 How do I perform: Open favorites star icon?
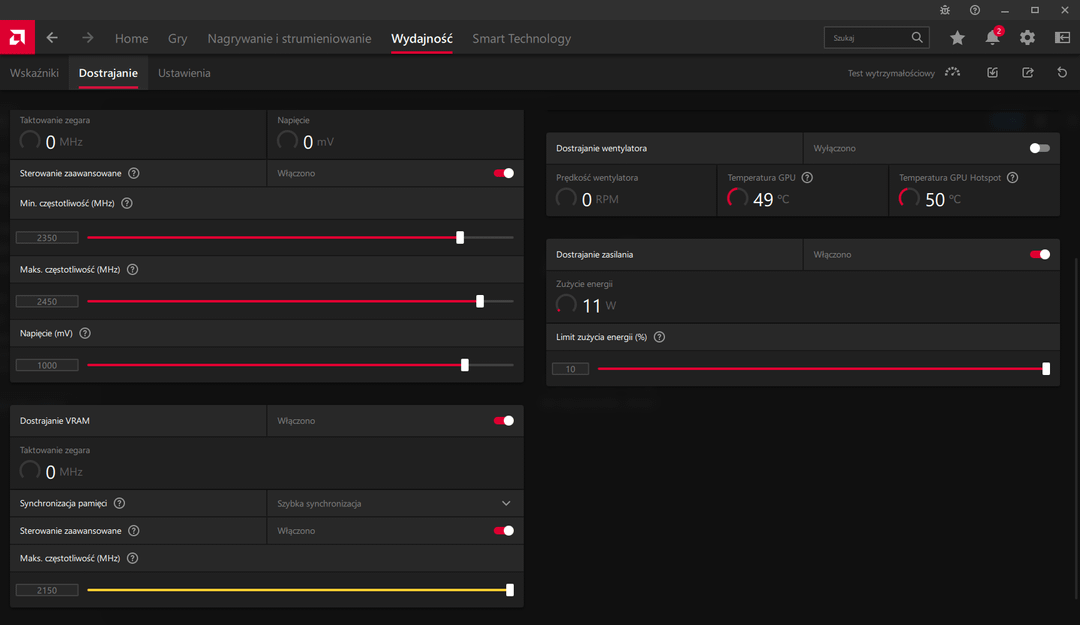[957, 38]
